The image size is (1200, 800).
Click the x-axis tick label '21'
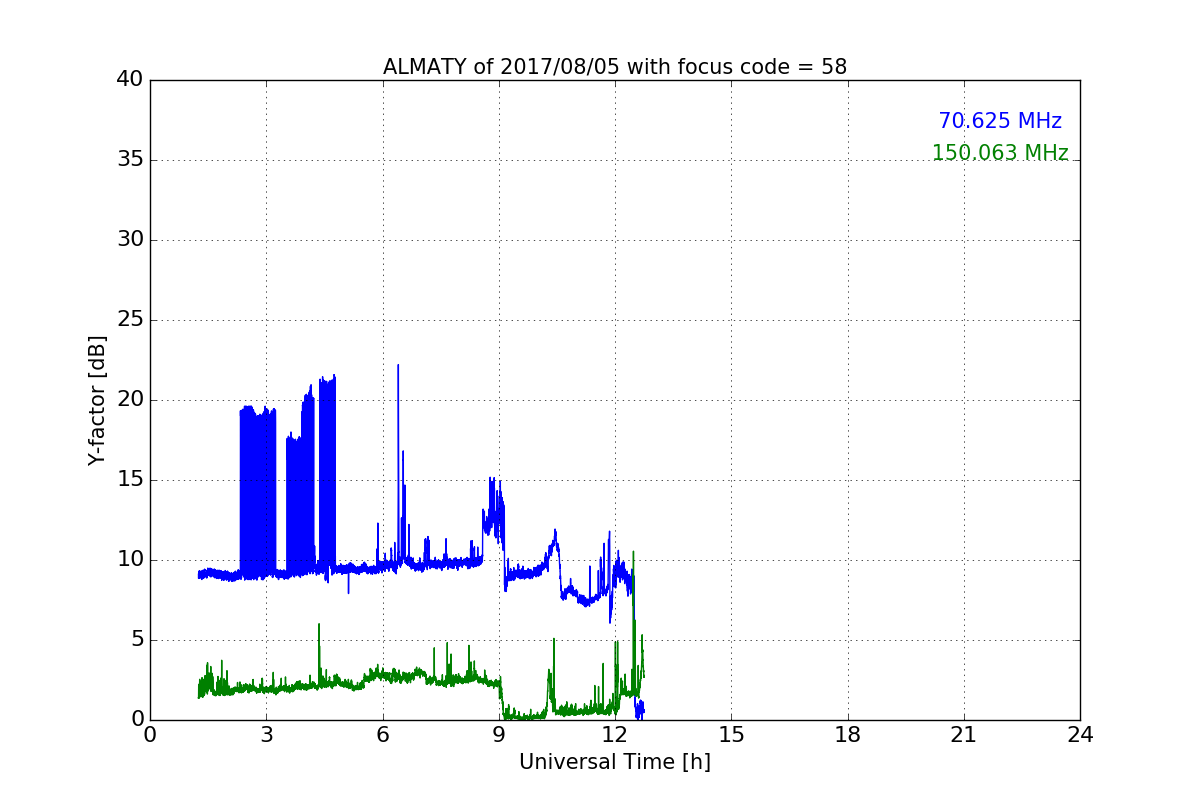964,735
